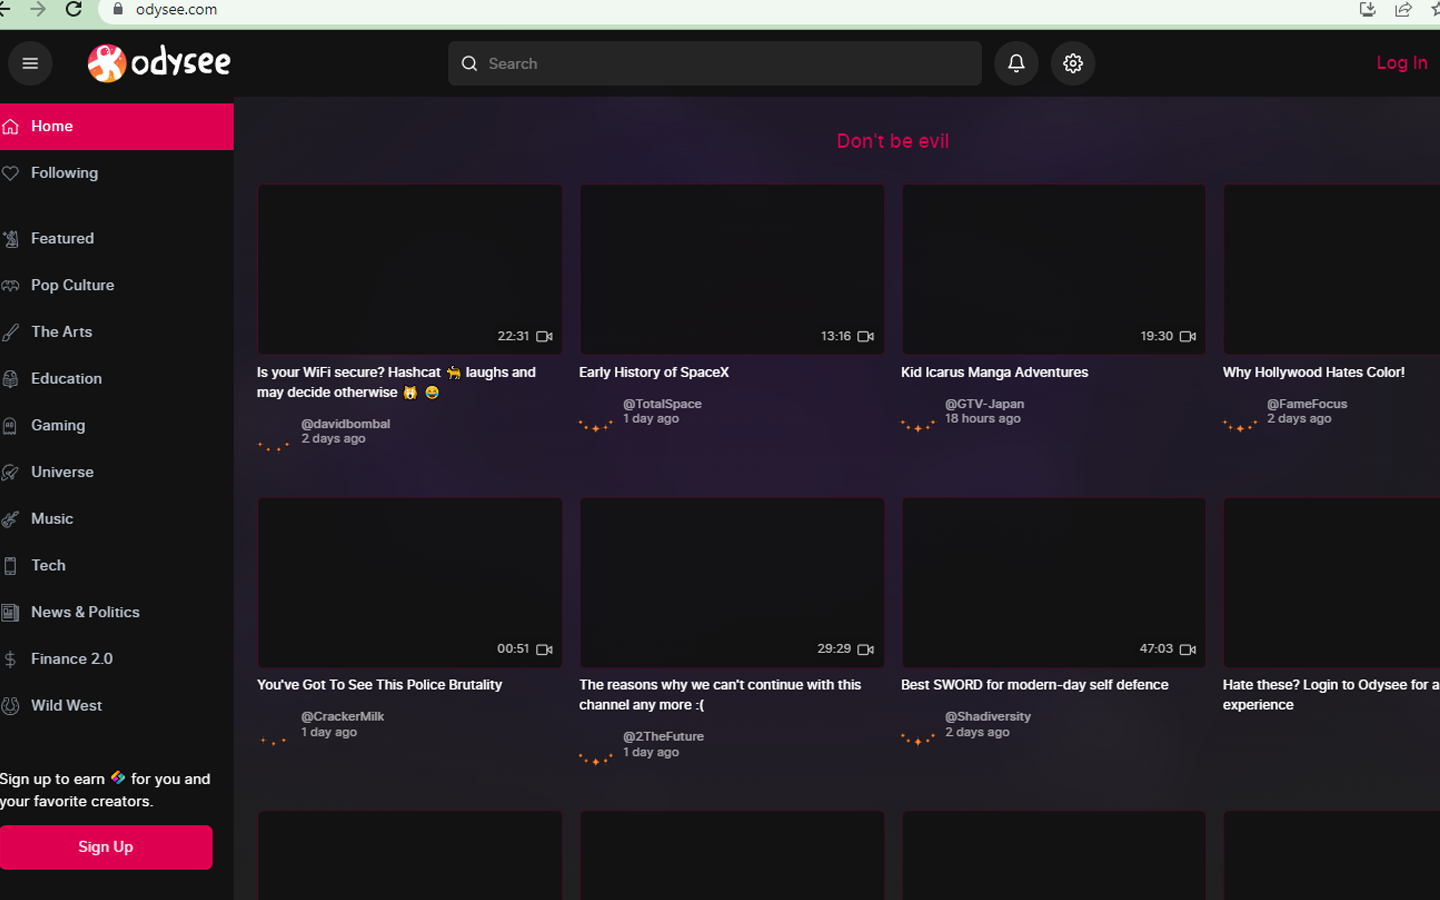Screen dimensions: 1440x900
Task: Click 'Early History of SpaceX' title
Action: [654, 372]
